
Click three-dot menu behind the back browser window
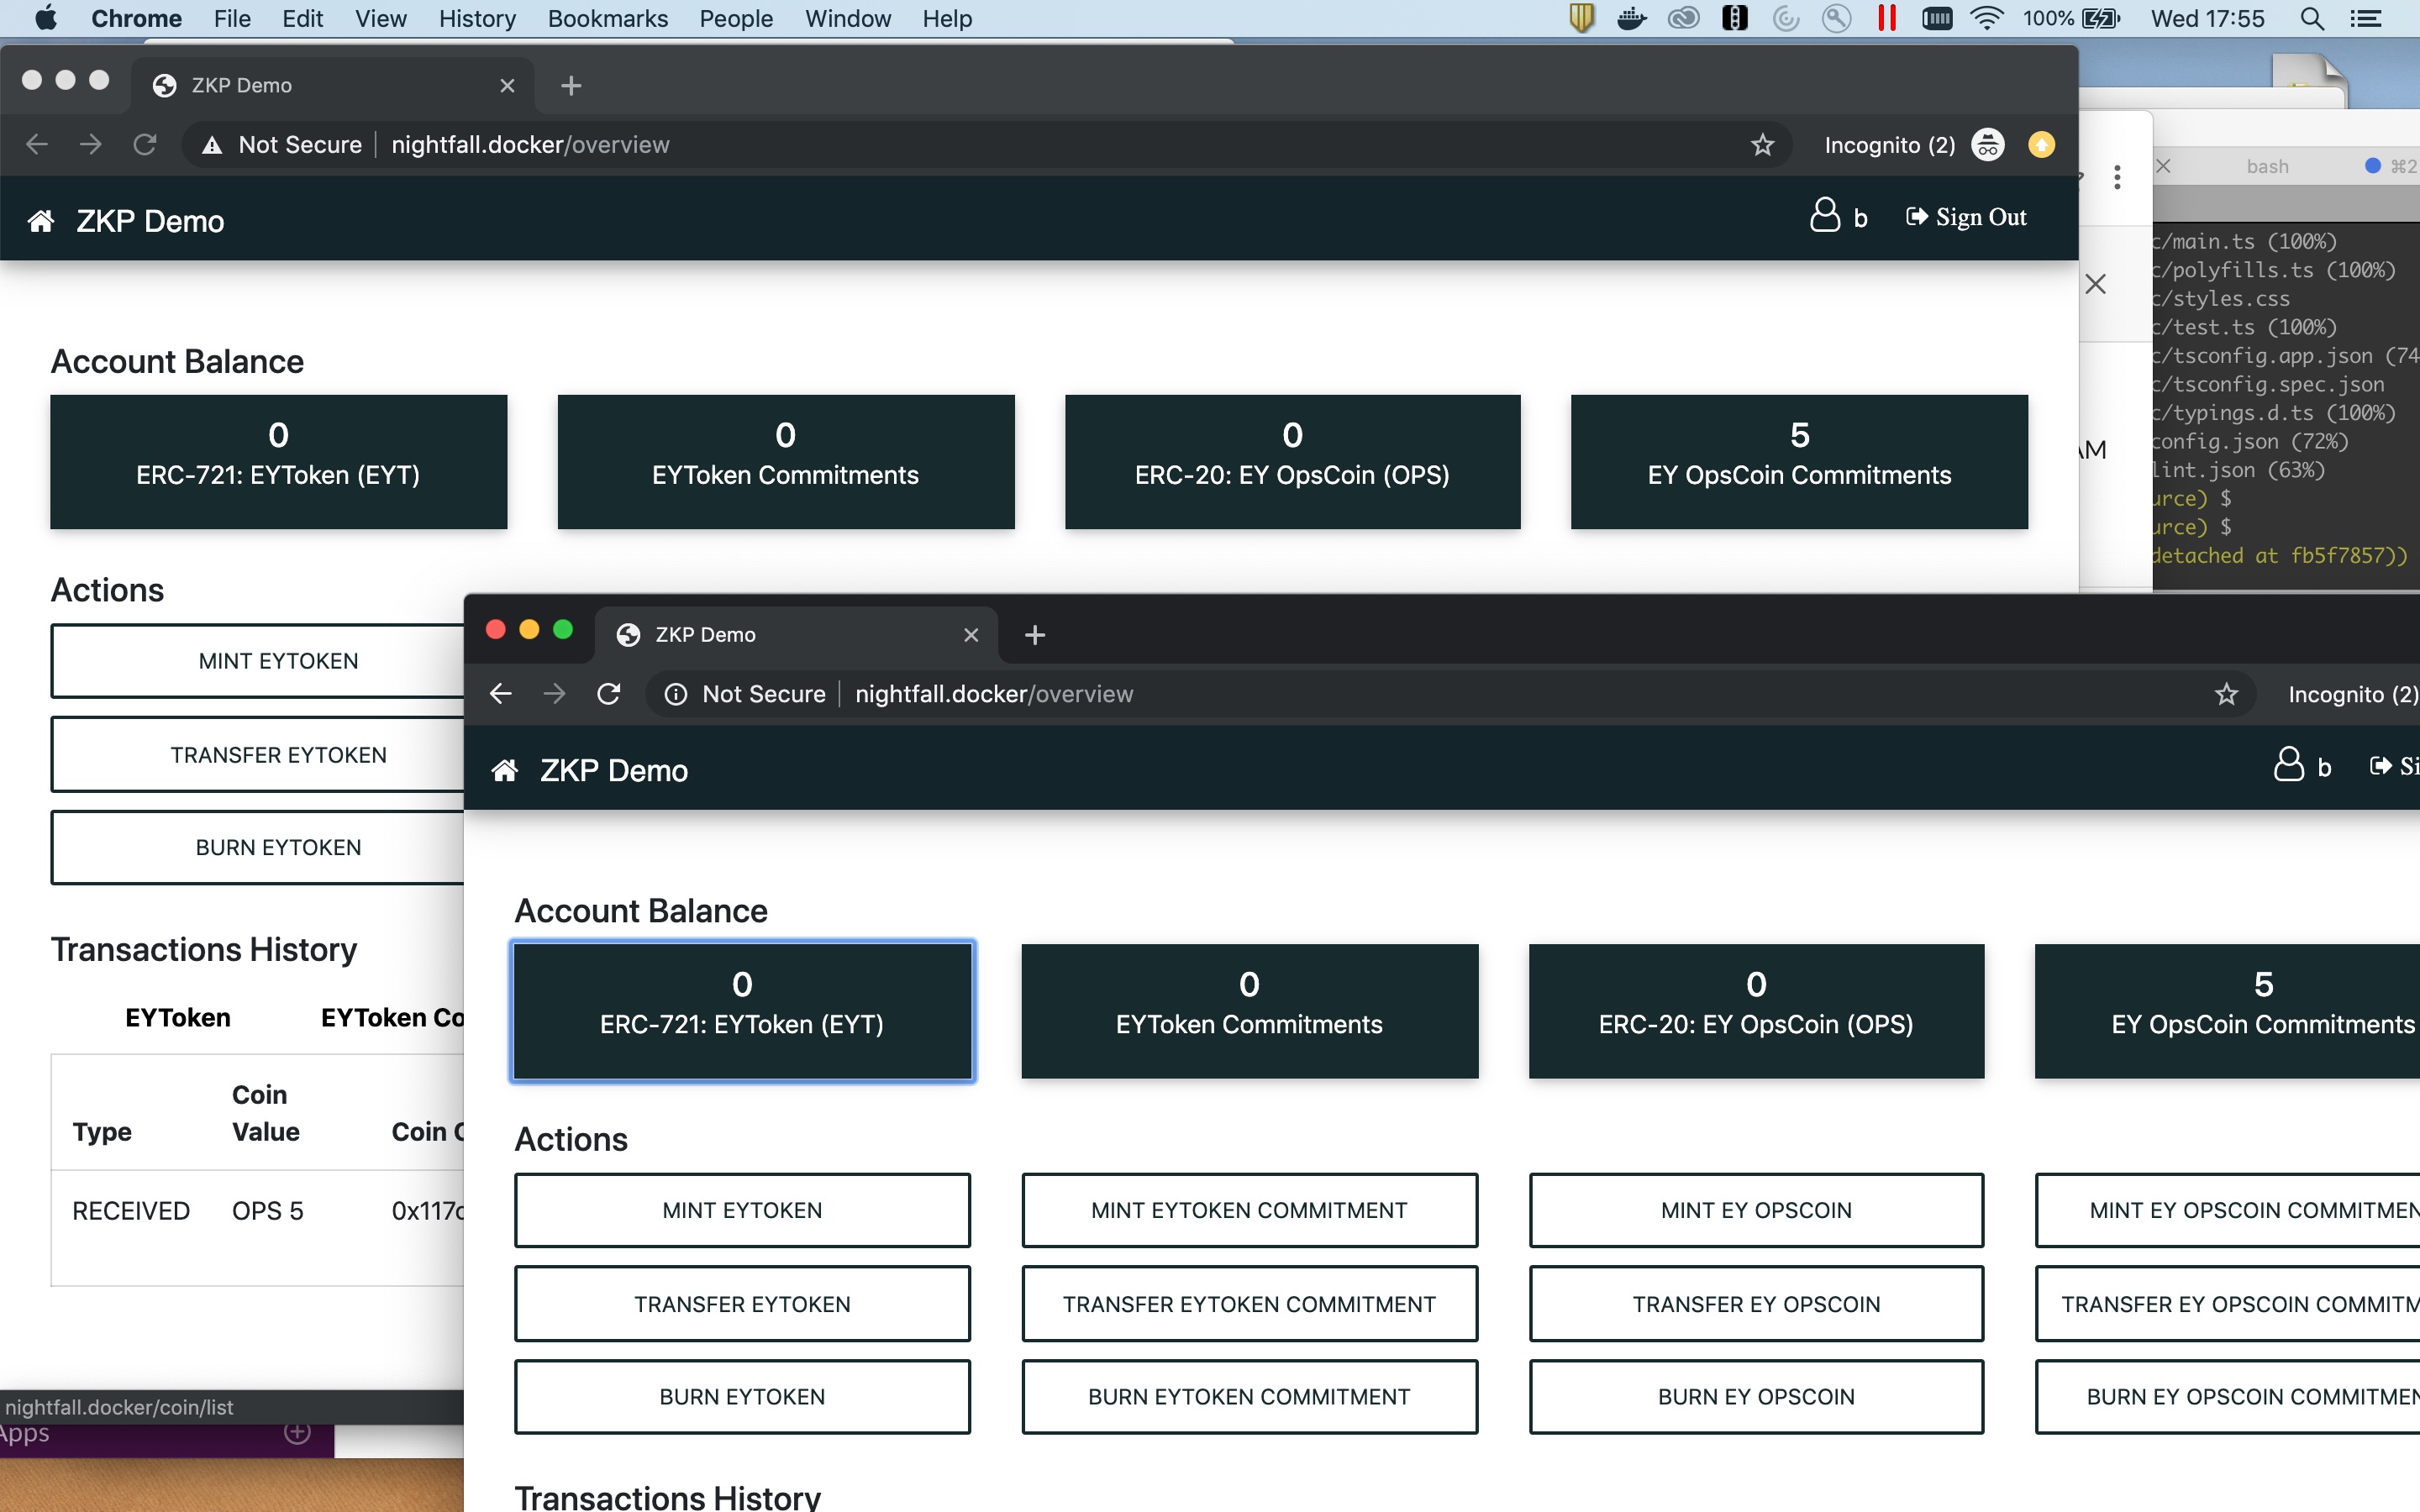pos(2117,177)
